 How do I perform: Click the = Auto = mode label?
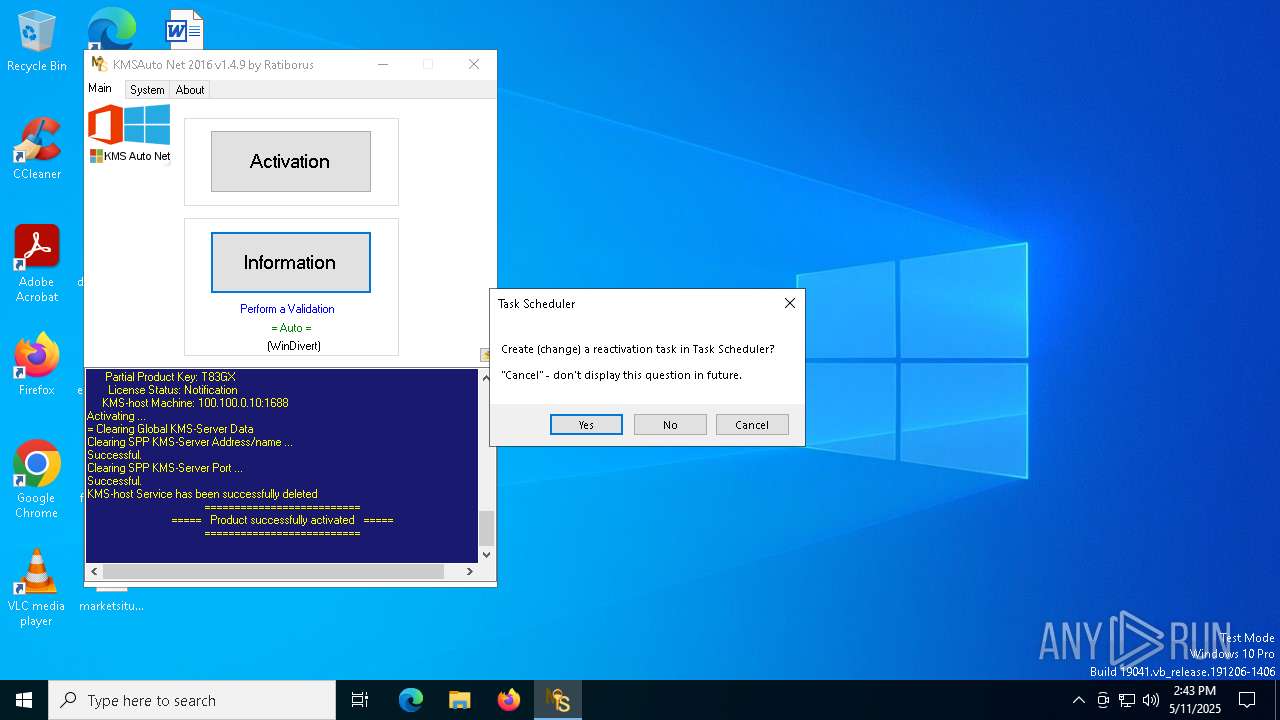(291, 328)
